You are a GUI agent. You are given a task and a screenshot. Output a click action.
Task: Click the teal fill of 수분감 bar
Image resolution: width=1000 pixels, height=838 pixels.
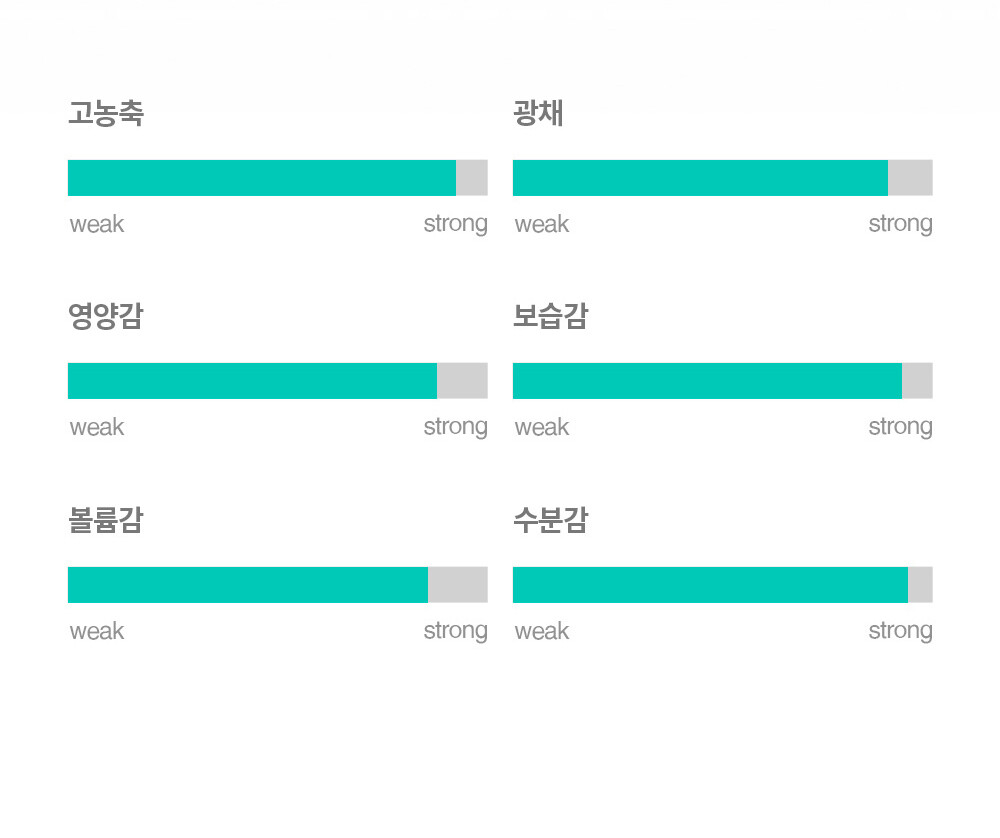[x=710, y=585]
